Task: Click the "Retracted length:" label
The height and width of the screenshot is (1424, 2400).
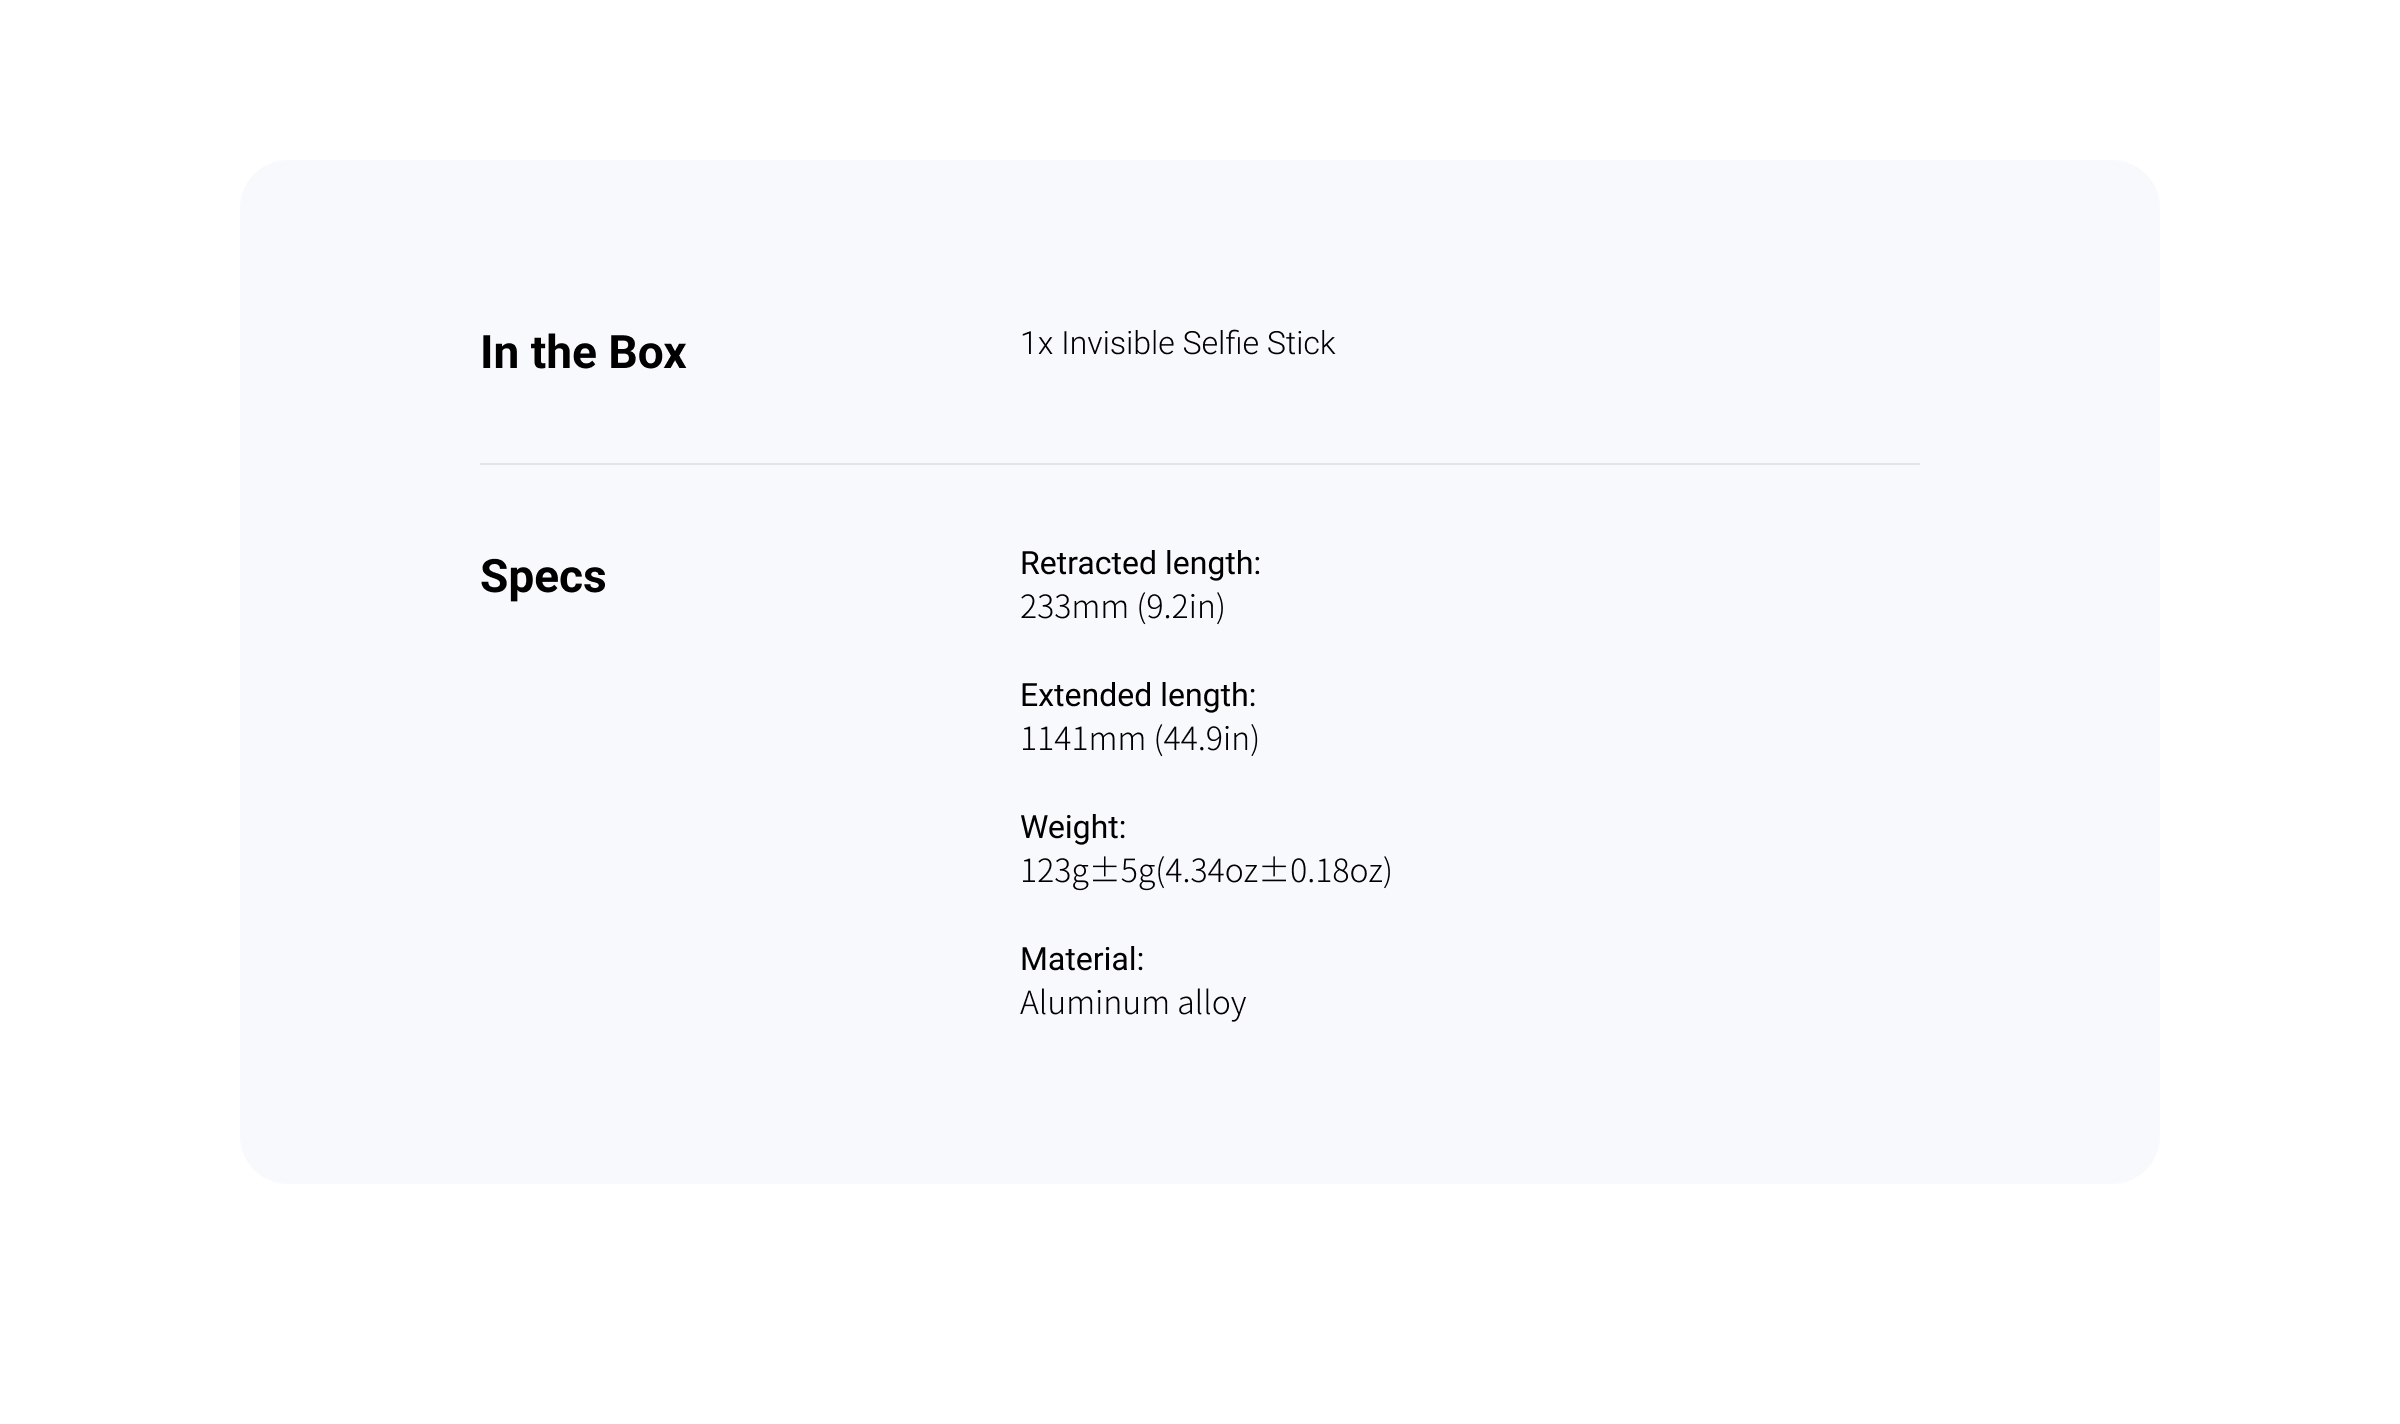Action: coord(1140,564)
